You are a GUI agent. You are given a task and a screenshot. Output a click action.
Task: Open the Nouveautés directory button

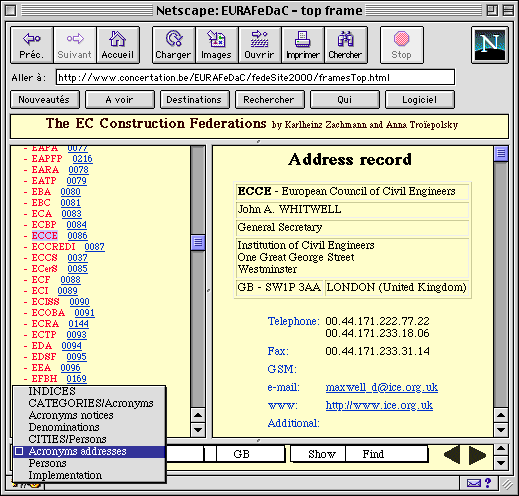click(45, 100)
